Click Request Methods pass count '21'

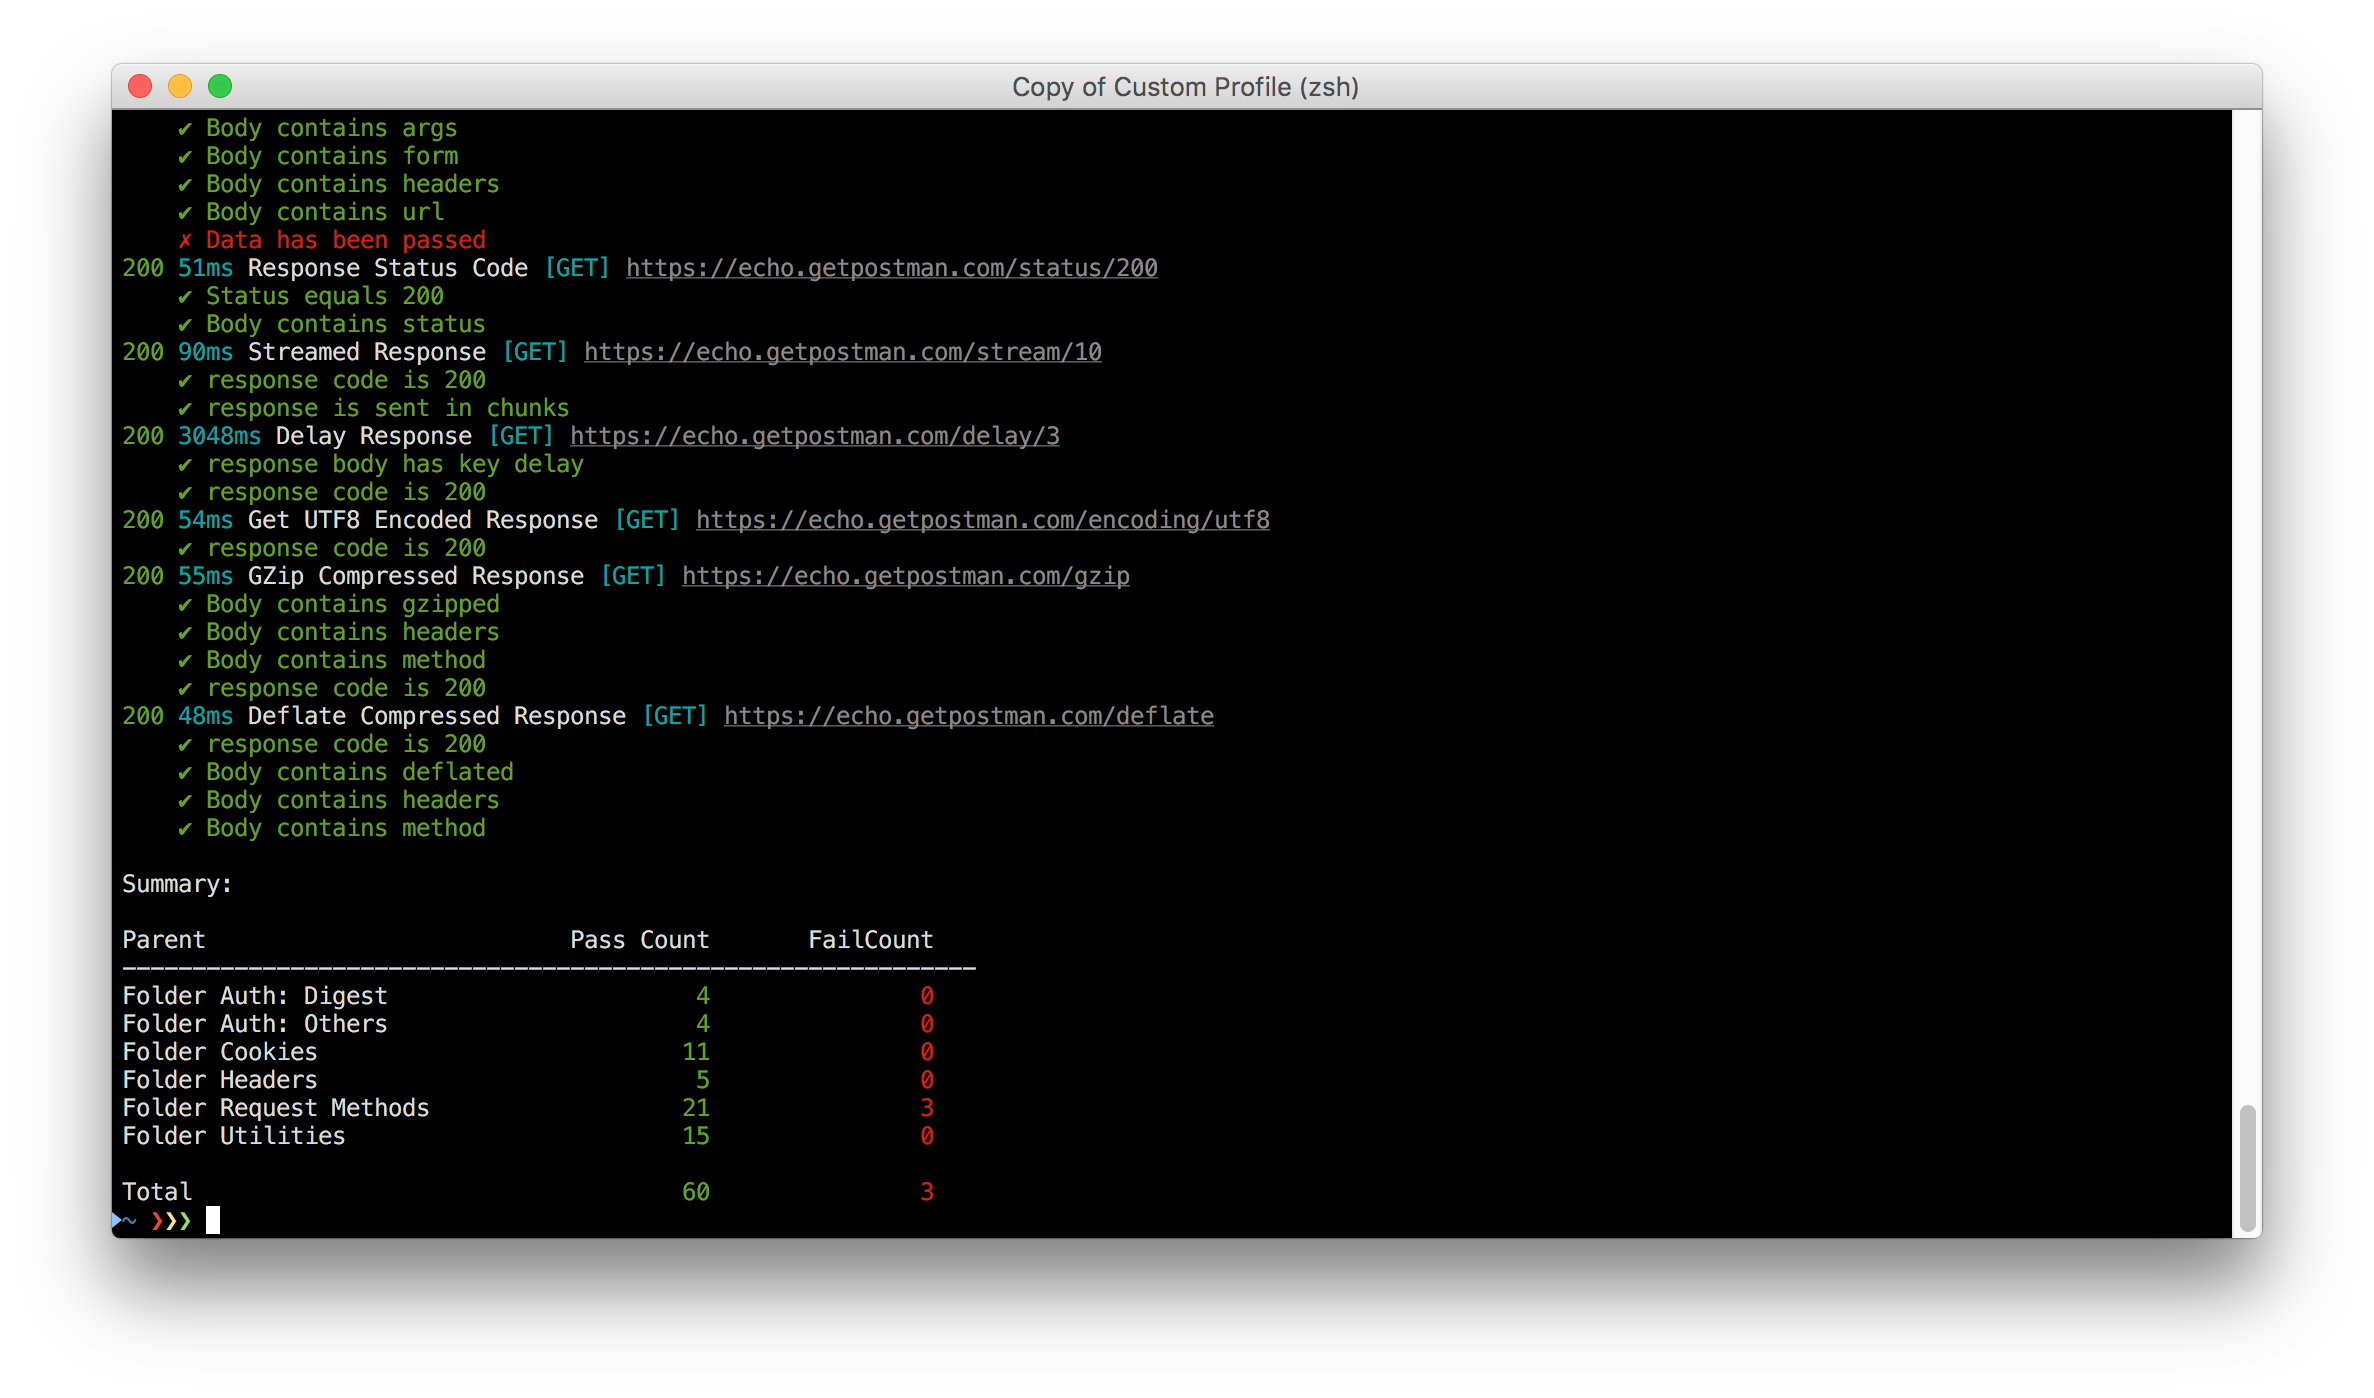[x=696, y=1108]
